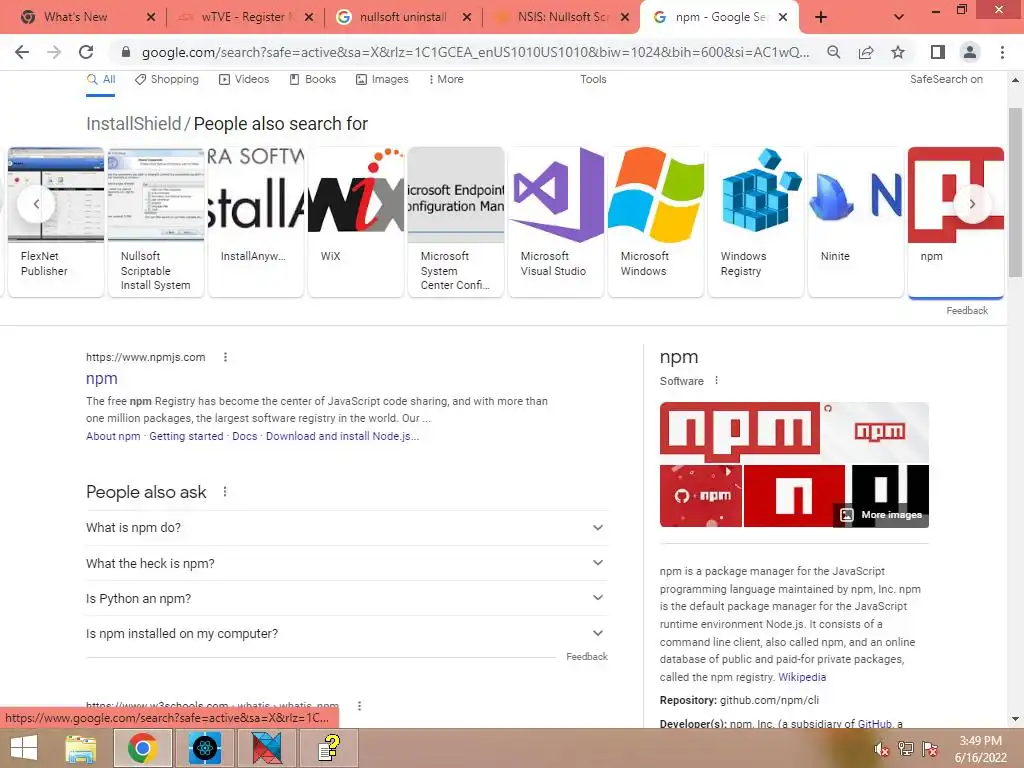Open the Microsoft Windows card
1024x768 pixels.
656,221
